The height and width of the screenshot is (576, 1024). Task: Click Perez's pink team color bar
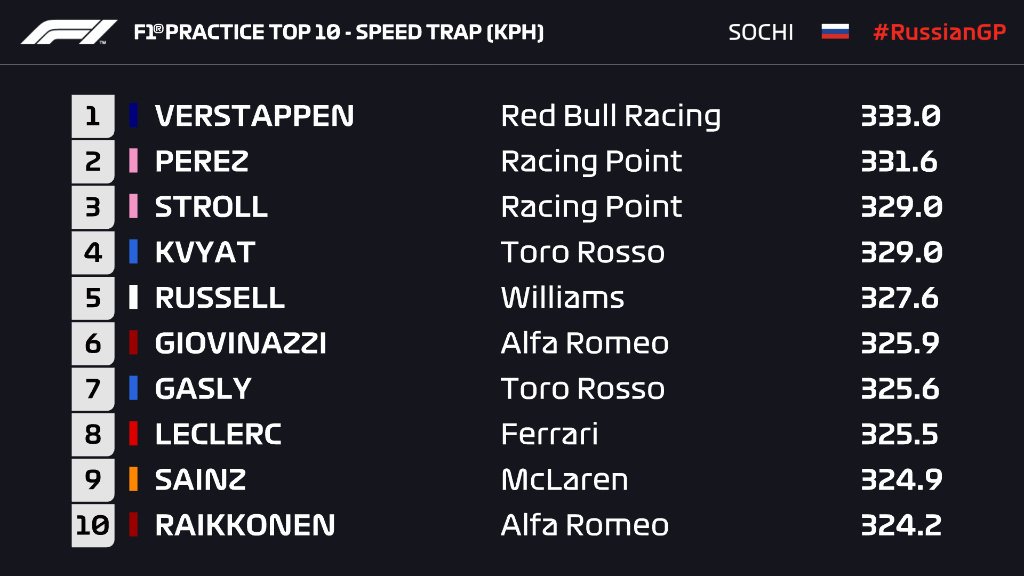pos(133,161)
